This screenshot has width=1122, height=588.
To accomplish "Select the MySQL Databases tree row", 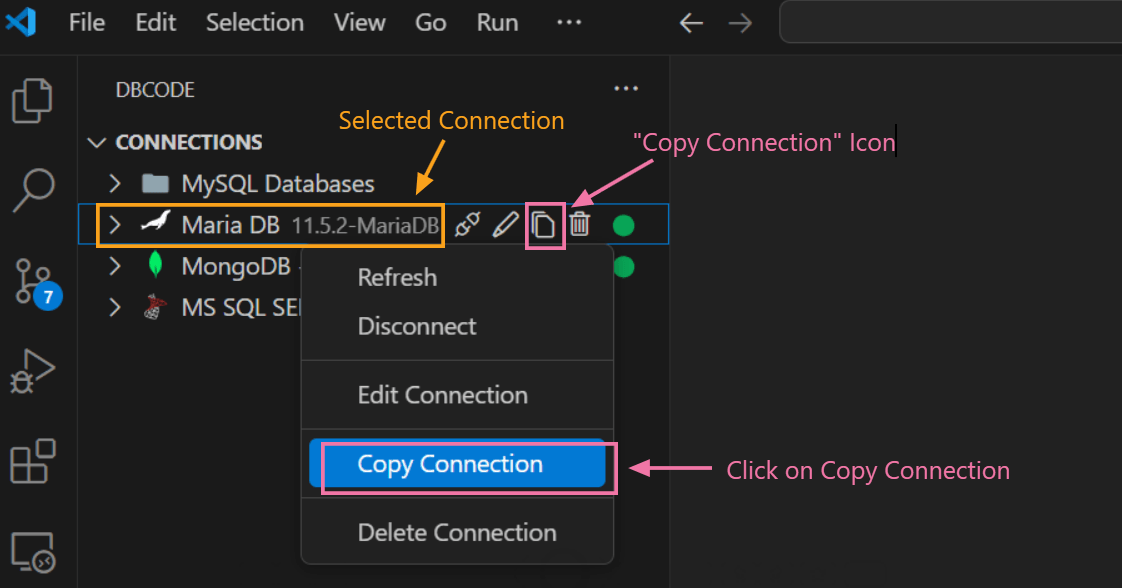I will pyautogui.click(x=374, y=184).
